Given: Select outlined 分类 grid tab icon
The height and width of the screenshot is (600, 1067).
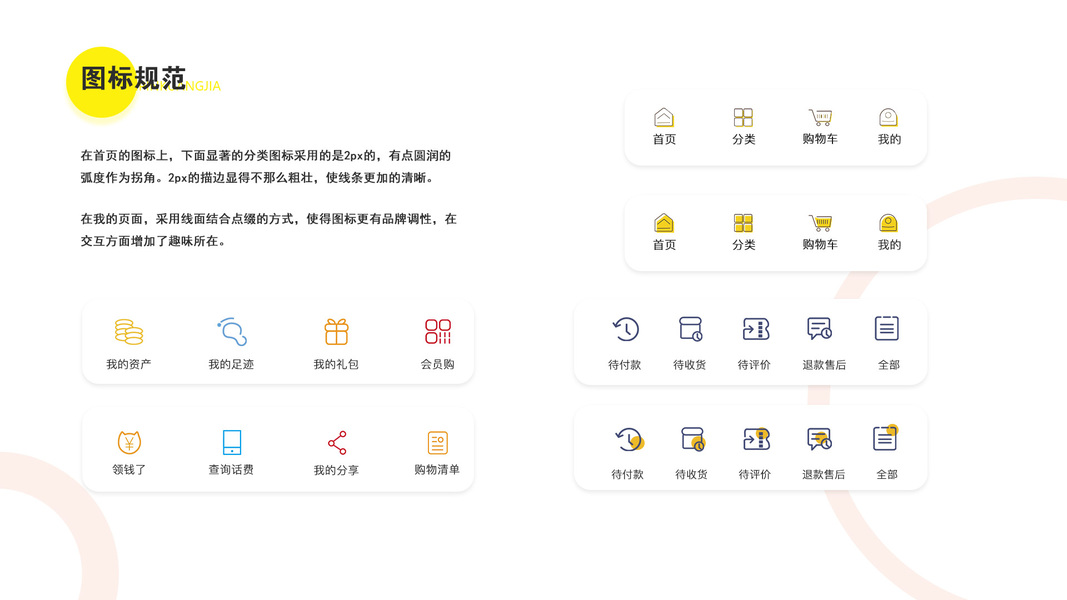Looking at the screenshot, I should pyautogui.click(x=743, y=117).
